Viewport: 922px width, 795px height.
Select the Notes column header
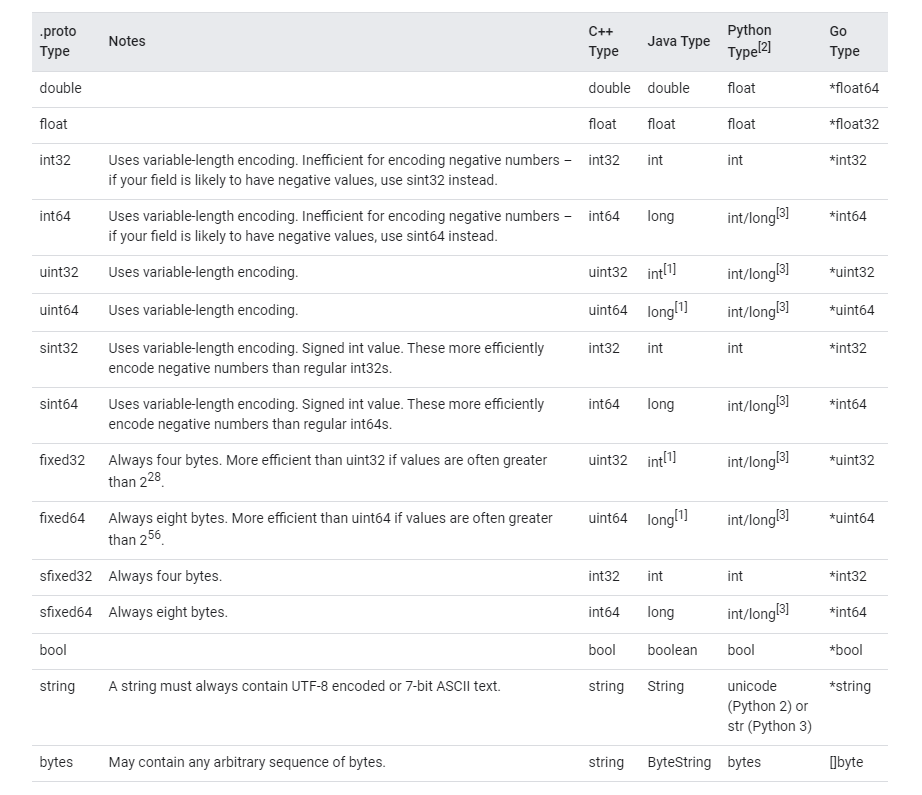coord(127,41)
